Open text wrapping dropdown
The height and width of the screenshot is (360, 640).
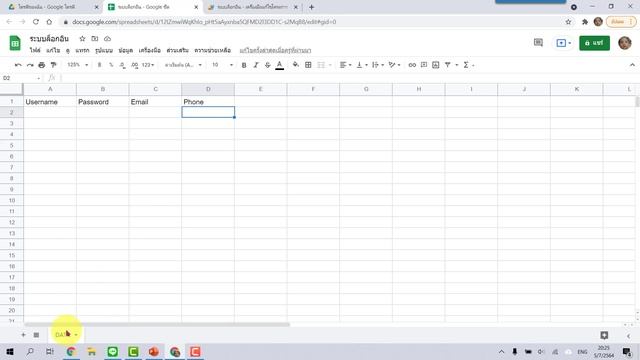pos(378,65)
